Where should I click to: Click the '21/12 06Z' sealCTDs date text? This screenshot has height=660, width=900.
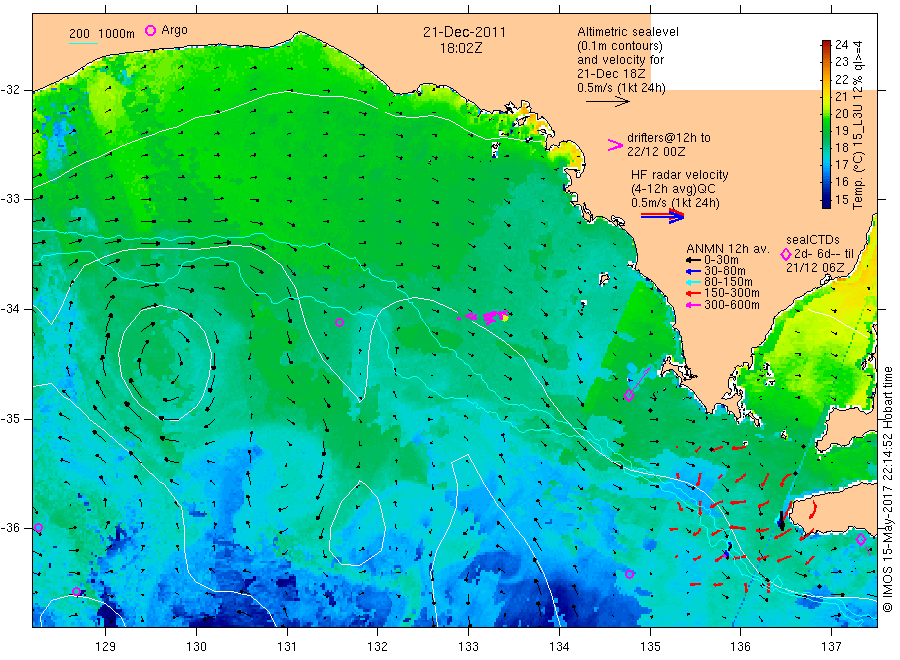(815, 268)
